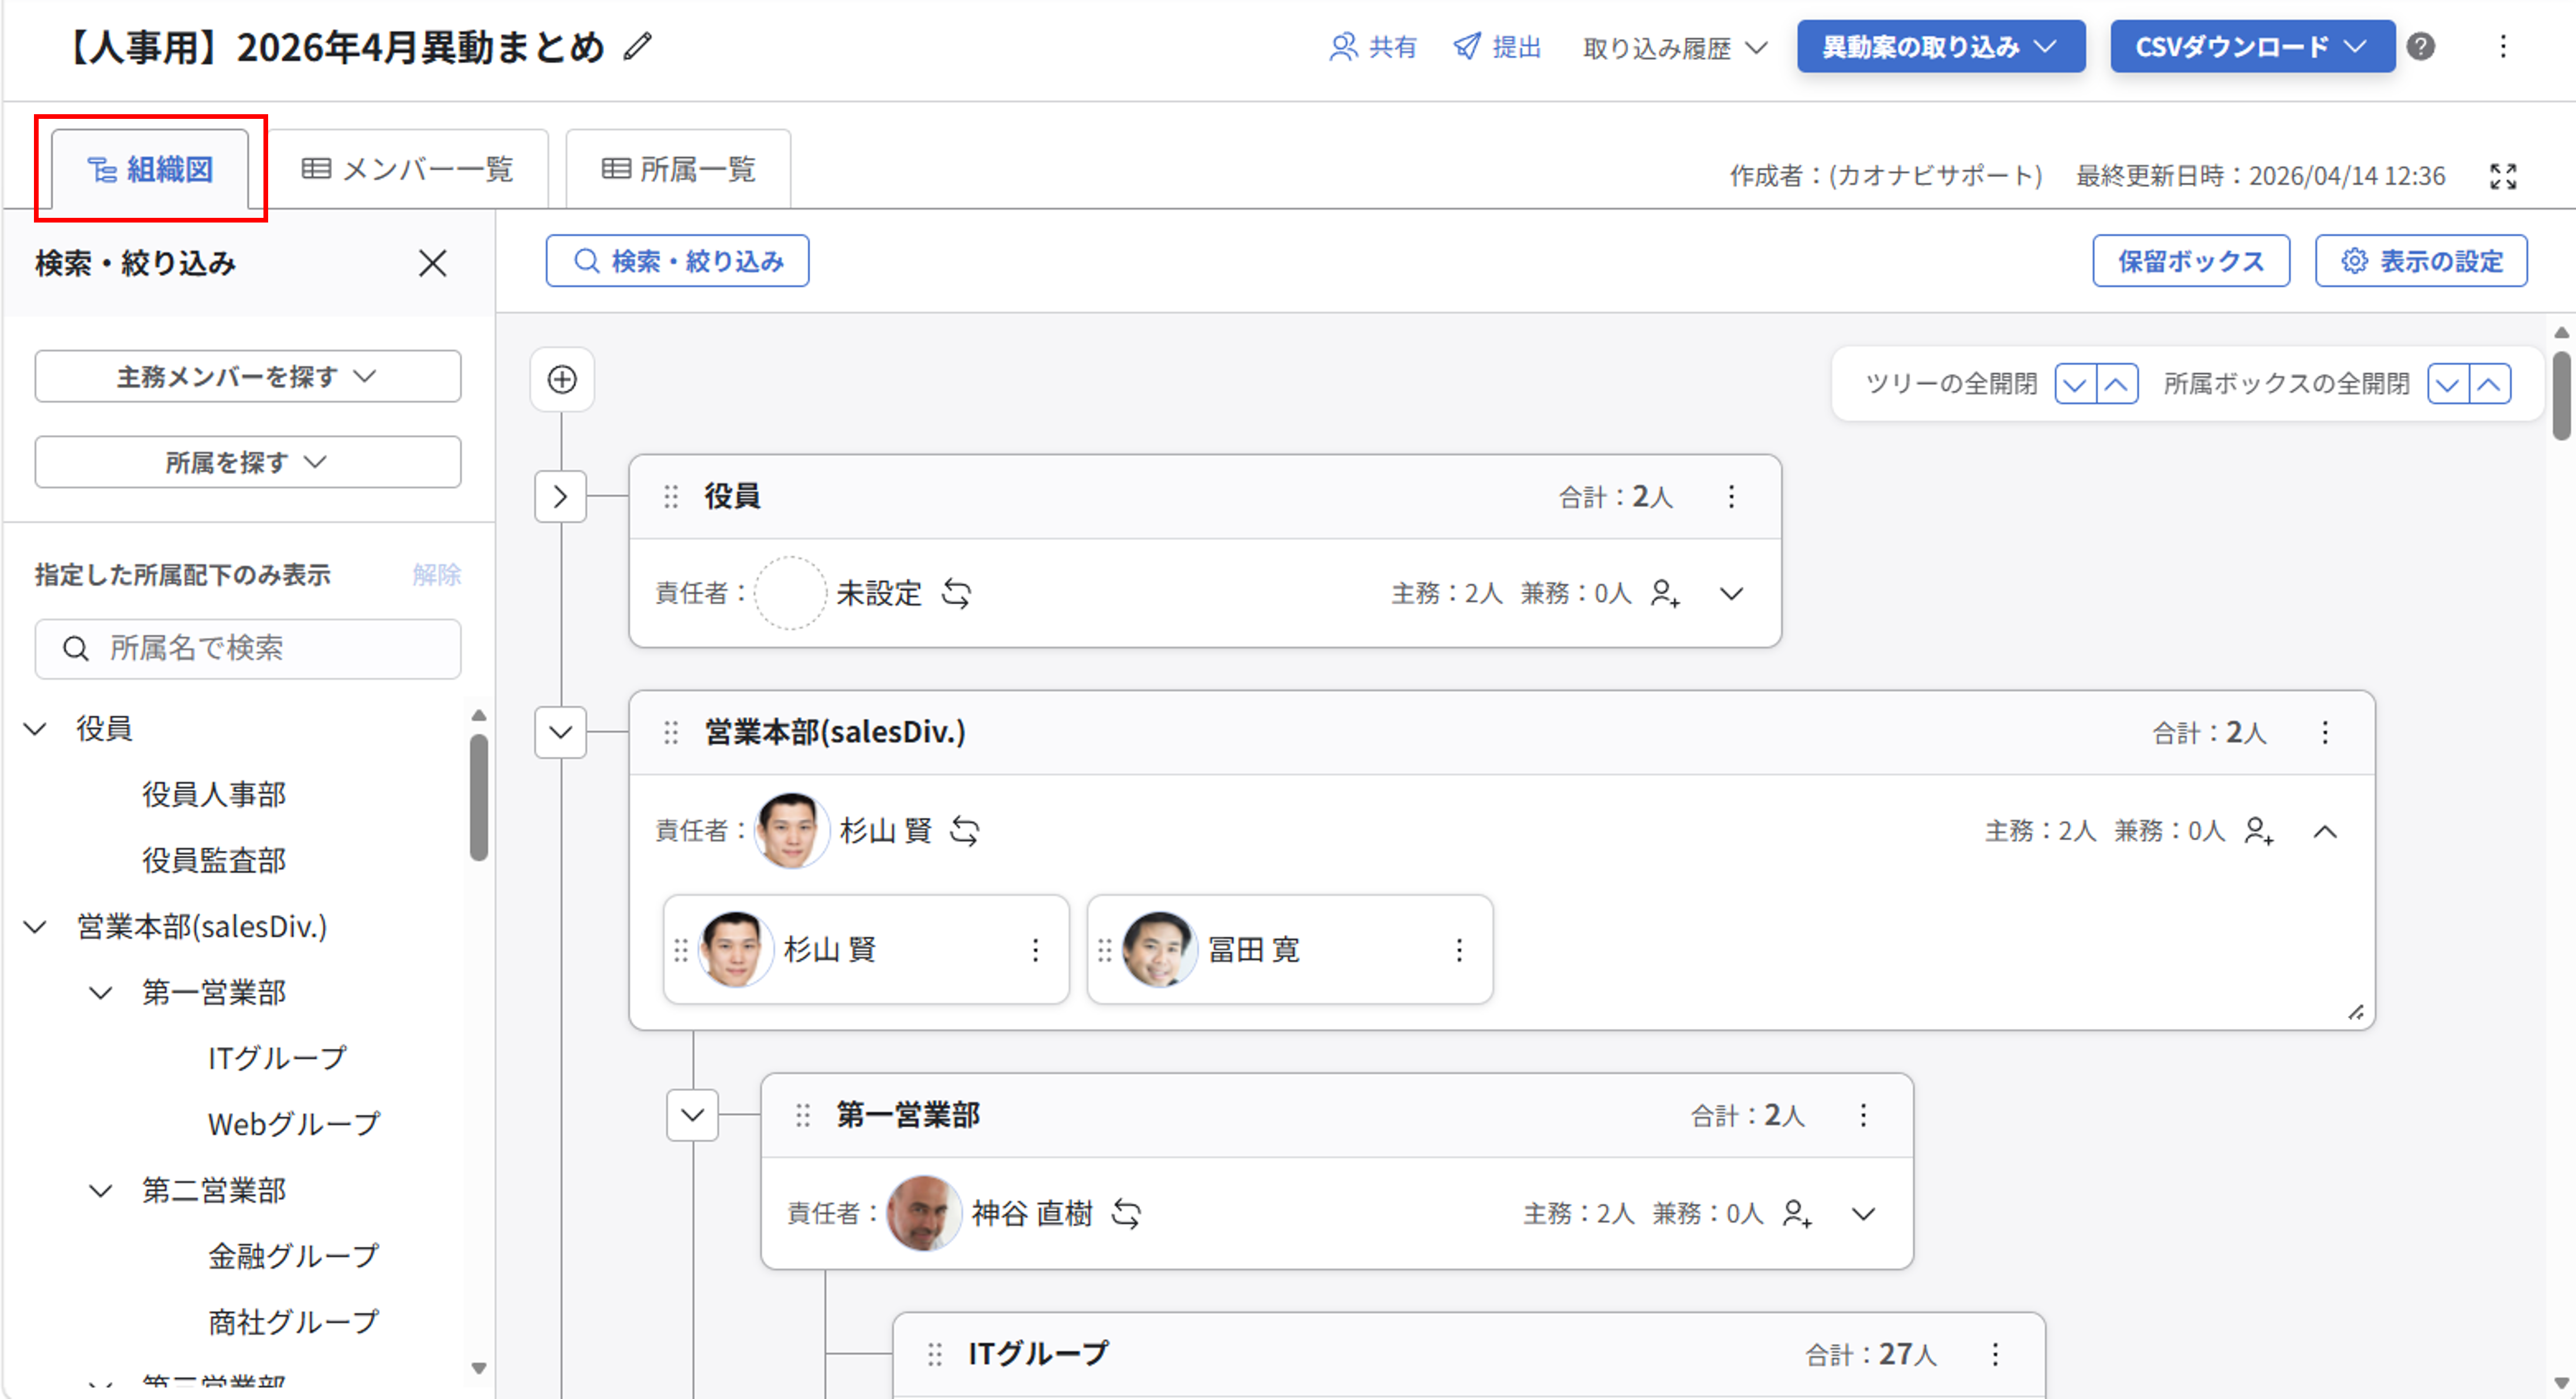Screen dimensions: 2576x1399
Task: Collapse all tree nodes under ツリーの全開閉
Action: (2117, 384)
